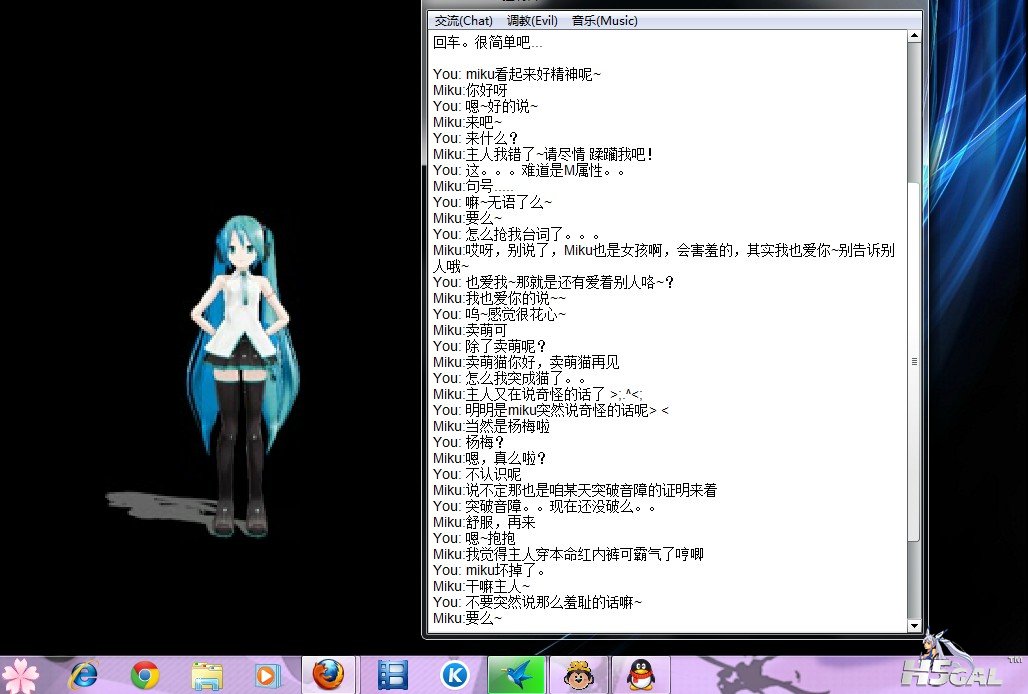Image resolution: width=1028 pixels, height=694 pixels.
Task: Open the blue K music player icon
Action: (454, 675)
